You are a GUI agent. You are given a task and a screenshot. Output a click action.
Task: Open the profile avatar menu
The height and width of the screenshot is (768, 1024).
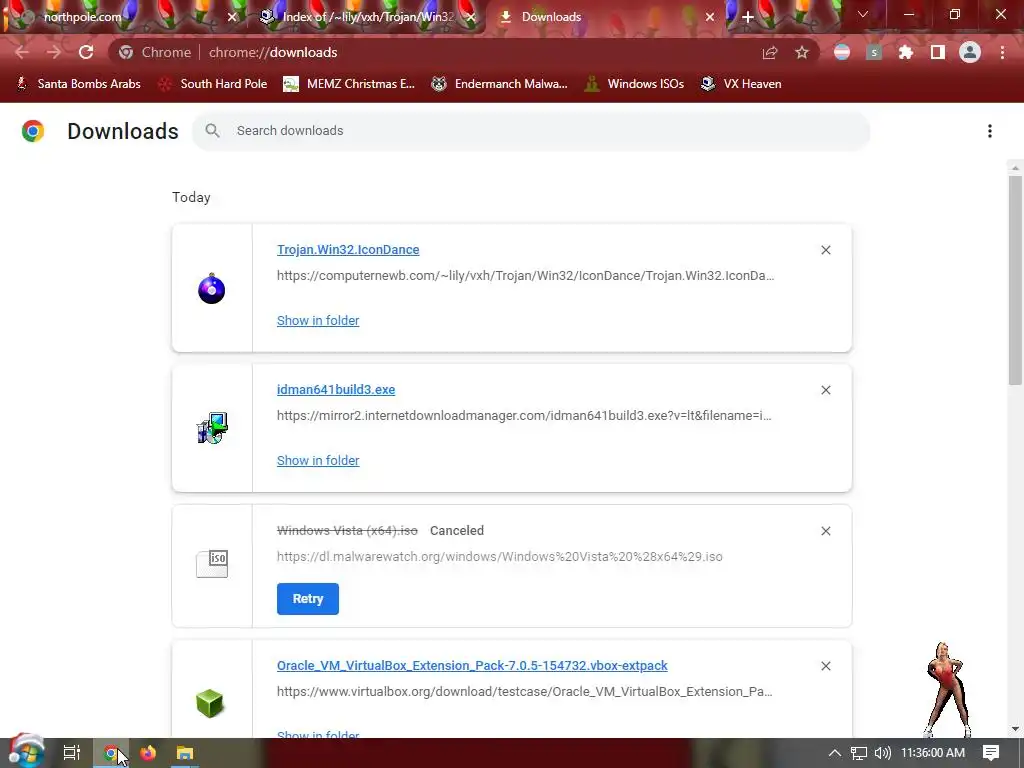click(x=970, y=52)
